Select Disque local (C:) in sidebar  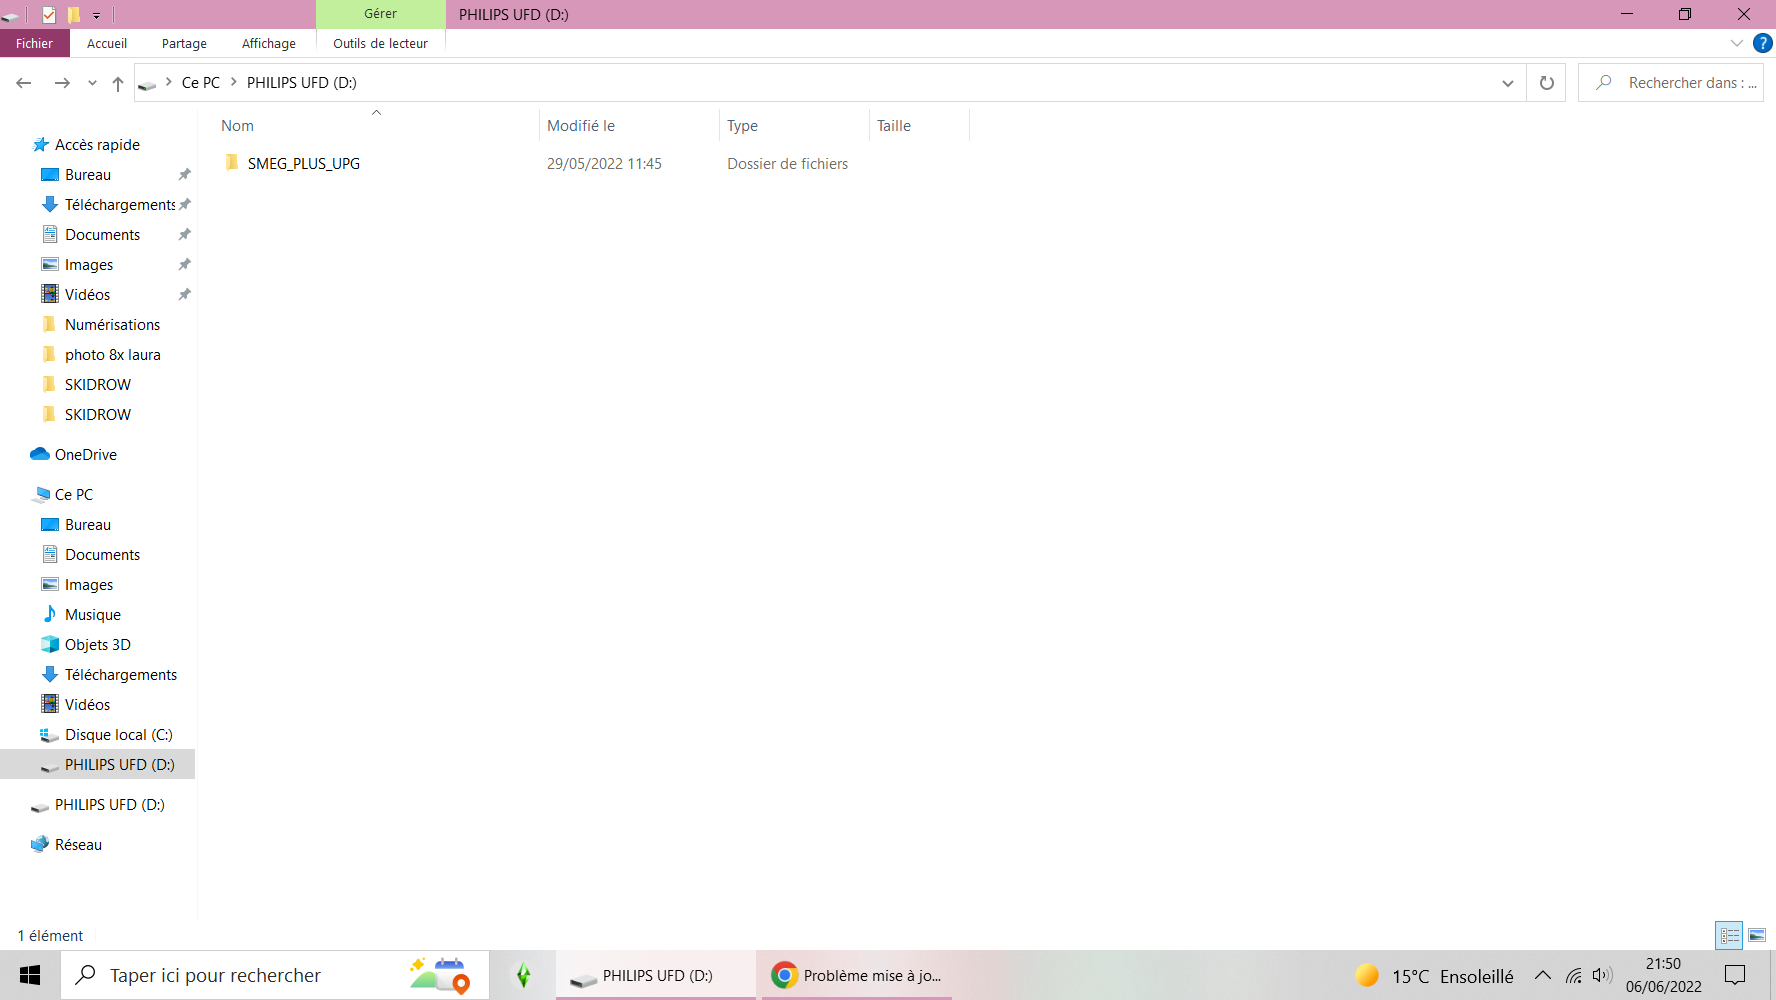pyautogui.click(x=118, y=735)
